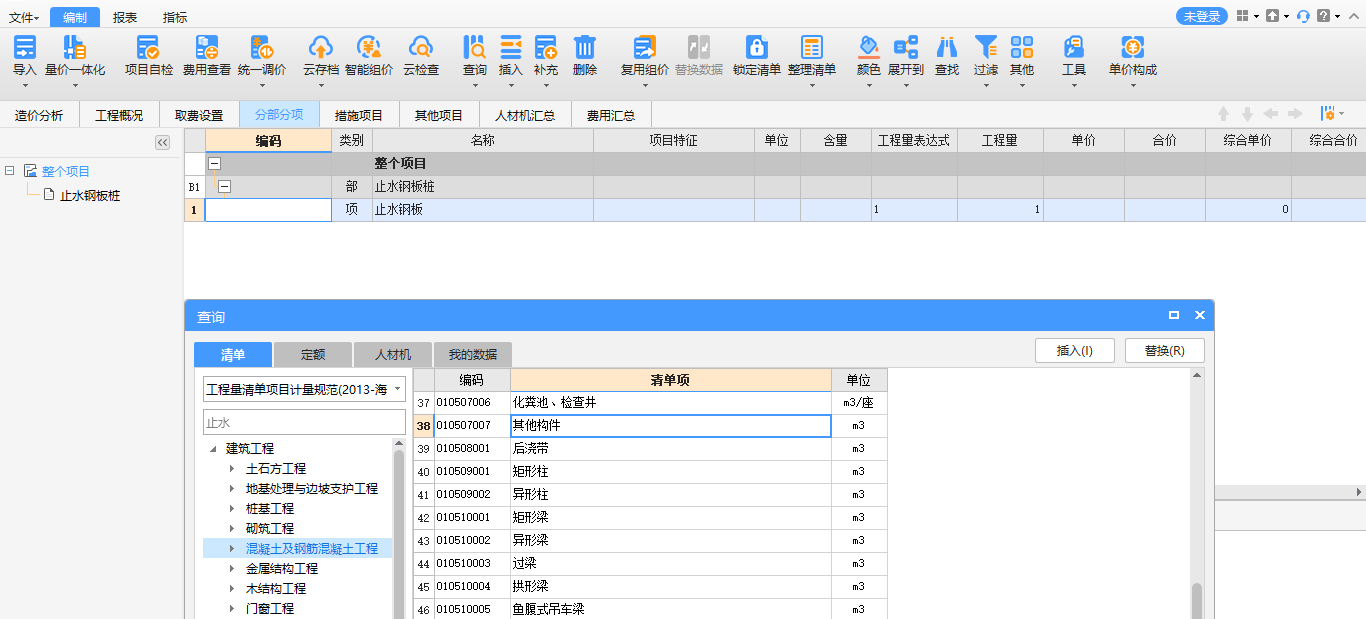
Task: Open the 工具 tools icon
Action: [1074, 57]
